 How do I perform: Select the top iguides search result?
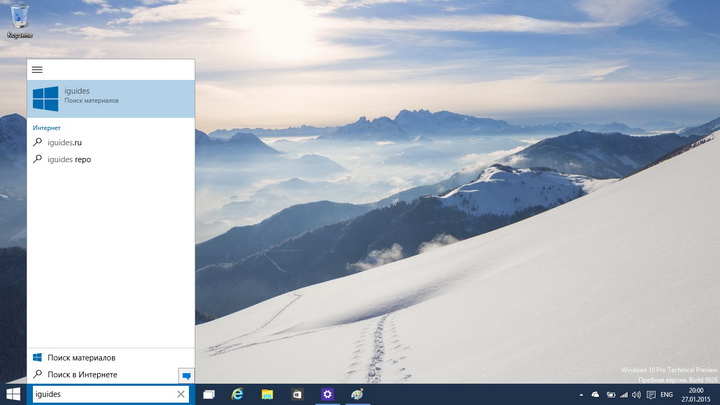(x=110, y=97)
